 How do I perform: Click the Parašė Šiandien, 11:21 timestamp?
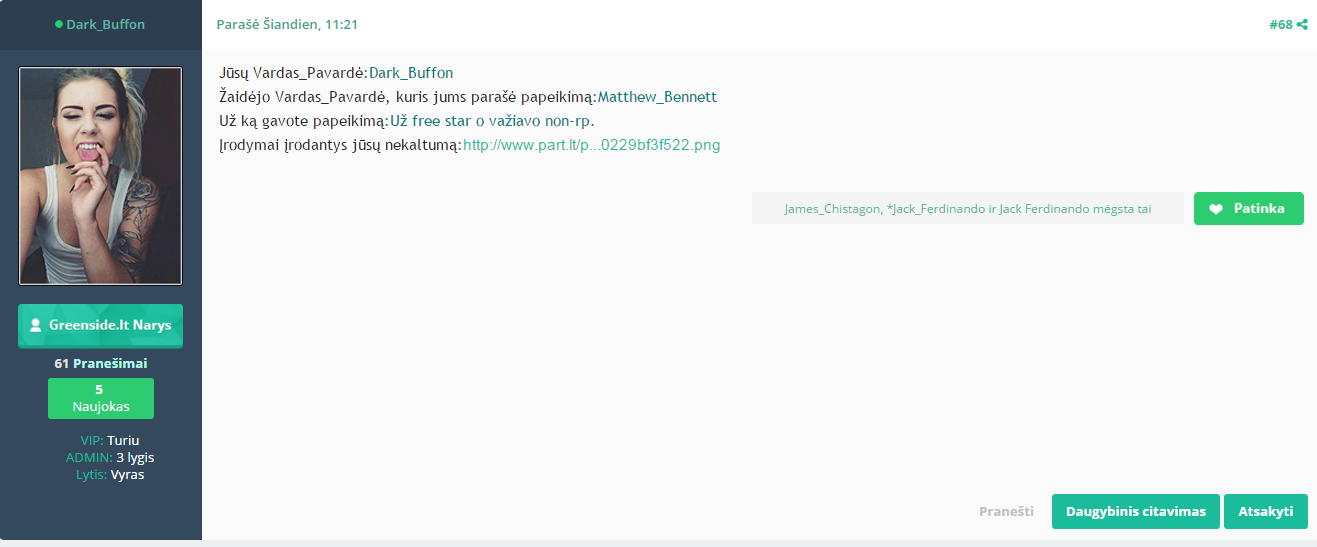pyautogui.click(x=289, y=24)
